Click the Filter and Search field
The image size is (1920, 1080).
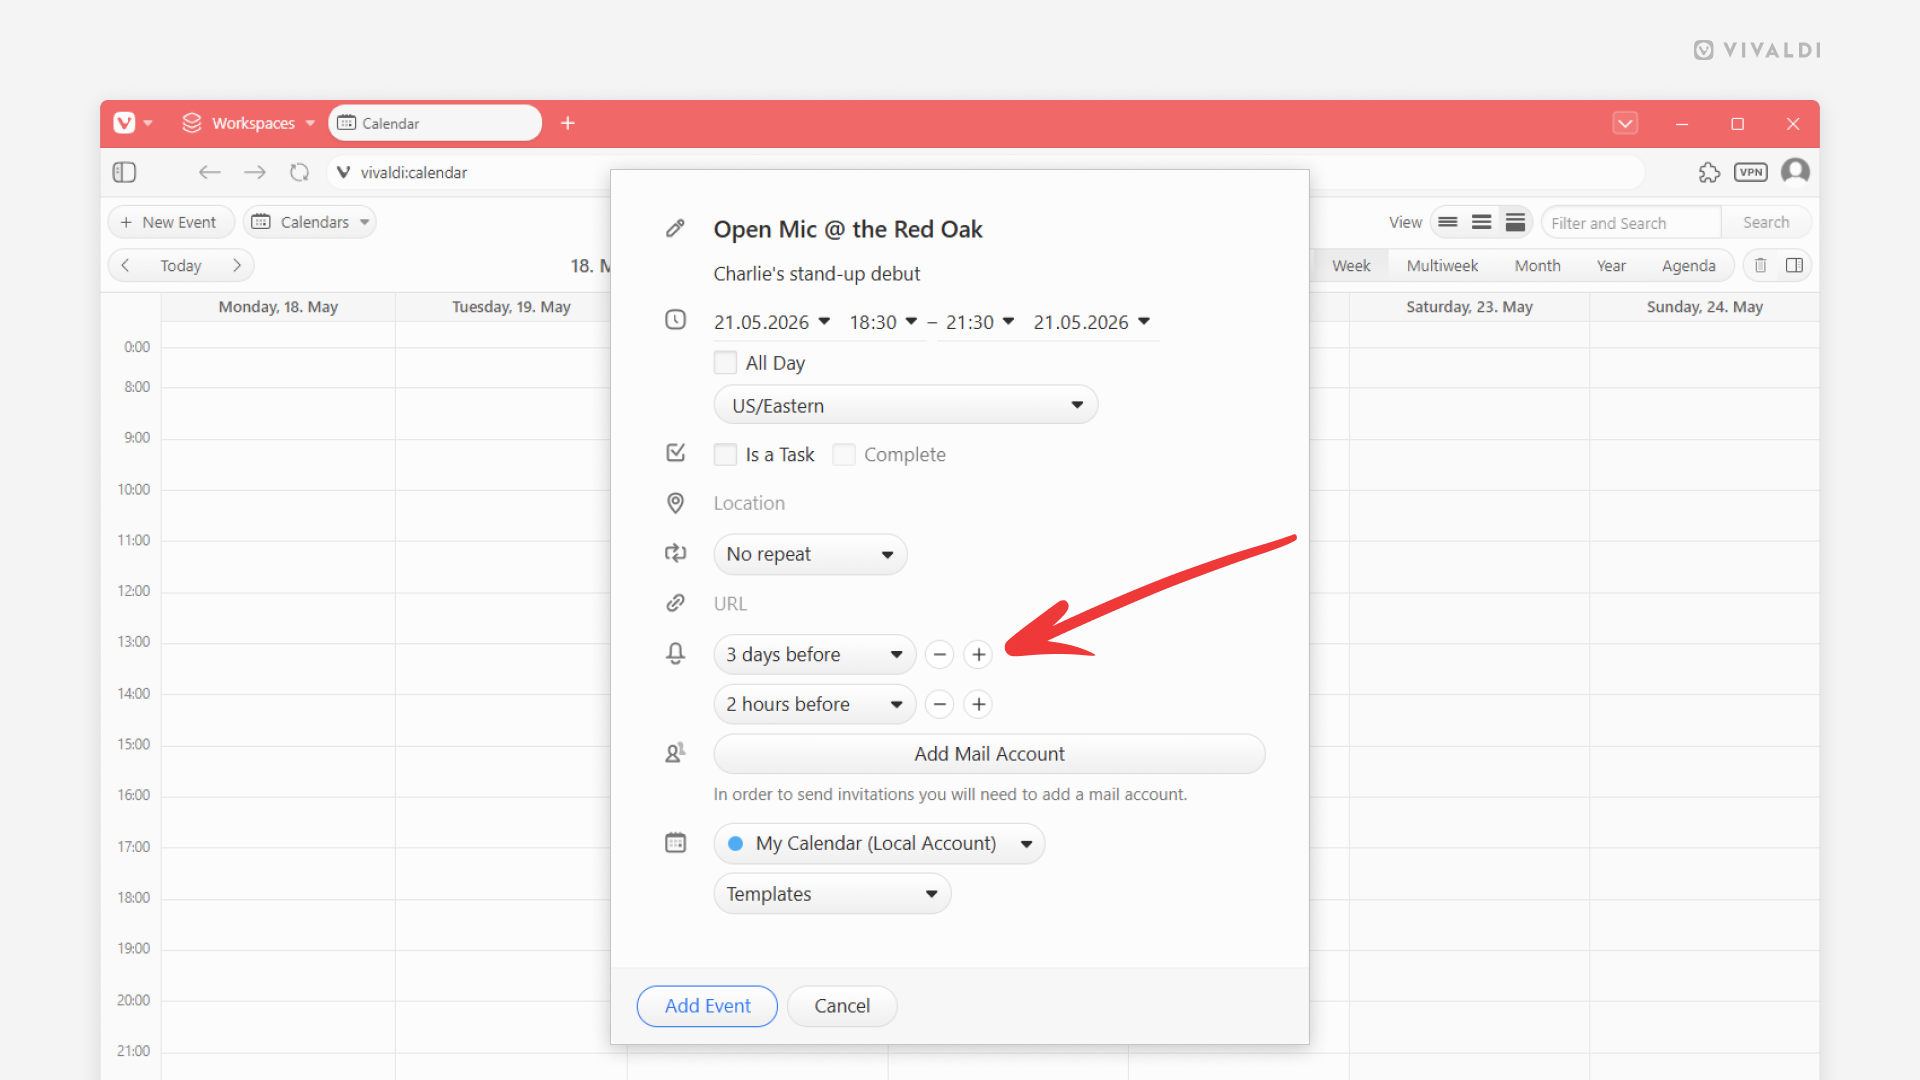coord(1630,222)
